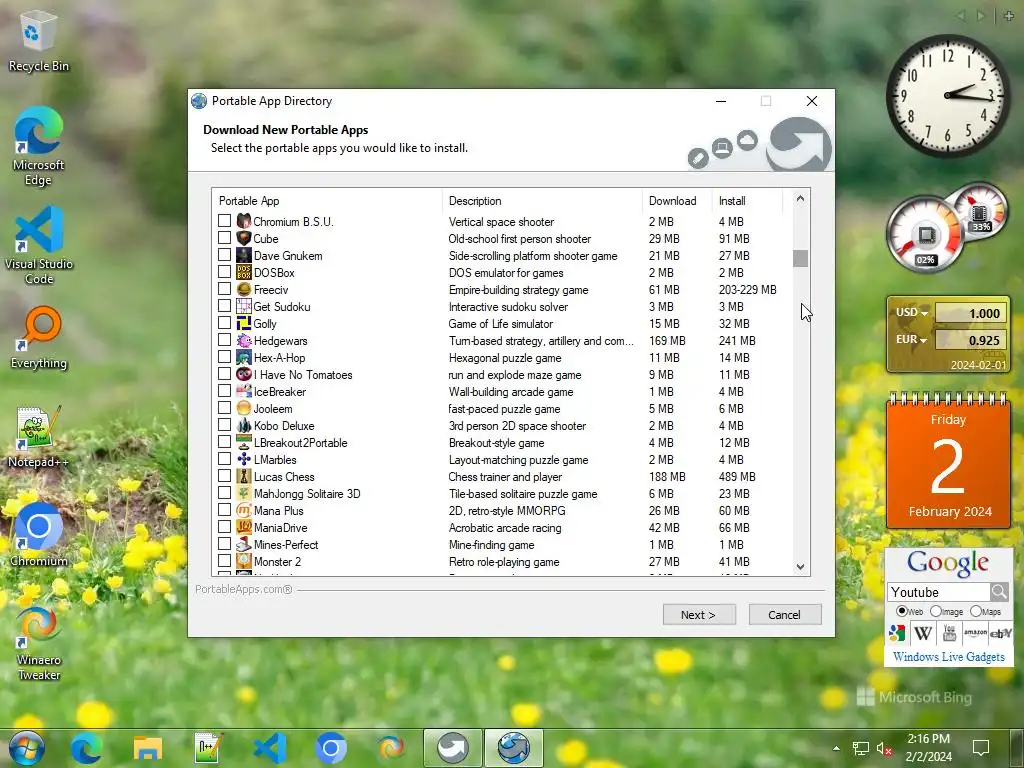This screenshot has width=1024, height=768.
Task: Click the eBay shortcut in Google gadget
Action: tap(1000, 633)
